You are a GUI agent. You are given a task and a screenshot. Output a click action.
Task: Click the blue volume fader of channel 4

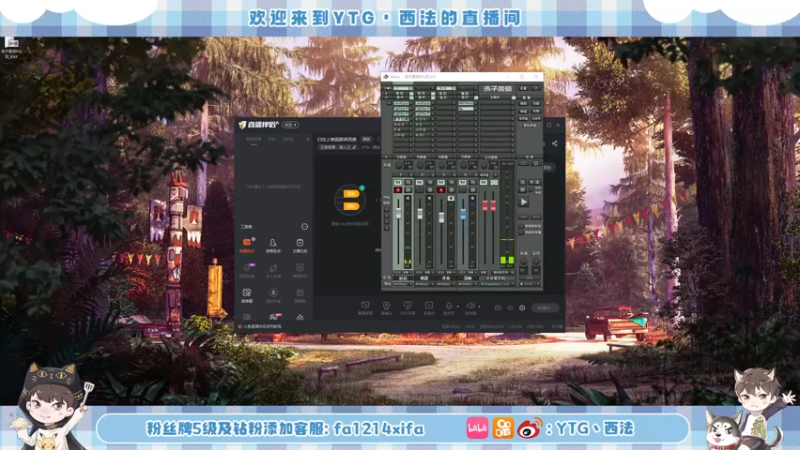pyautogui.click(x=463, y=214)
